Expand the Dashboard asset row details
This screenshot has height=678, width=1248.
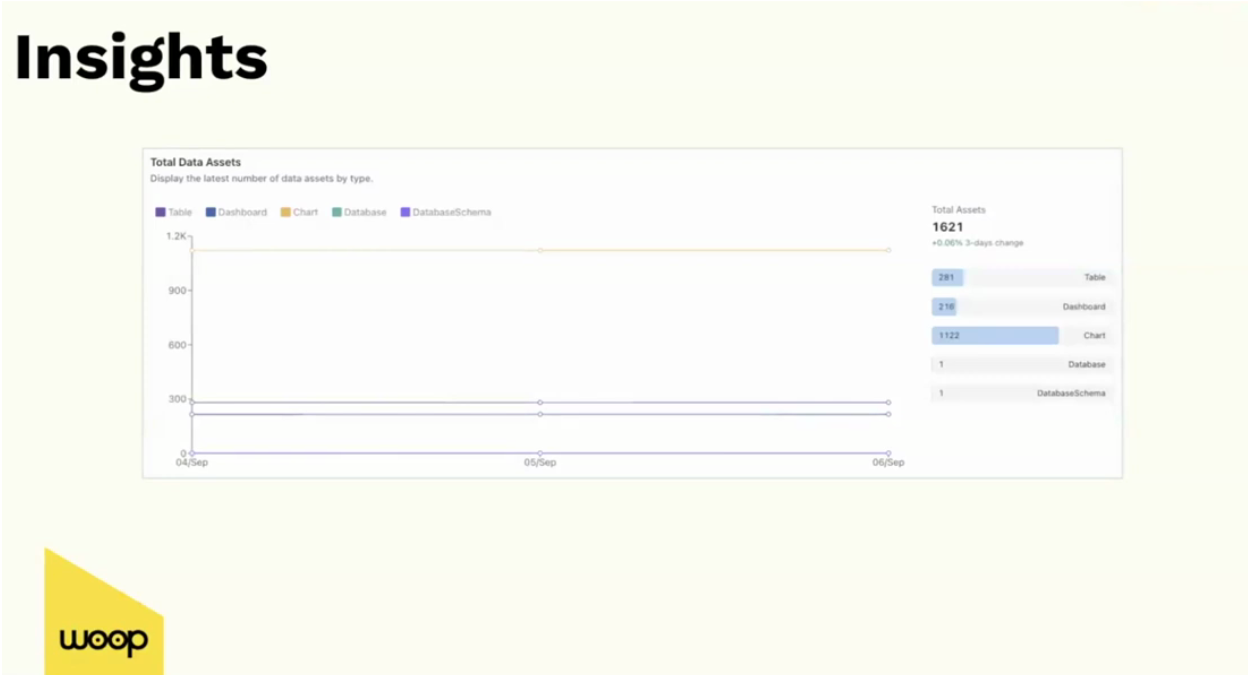1020,306
